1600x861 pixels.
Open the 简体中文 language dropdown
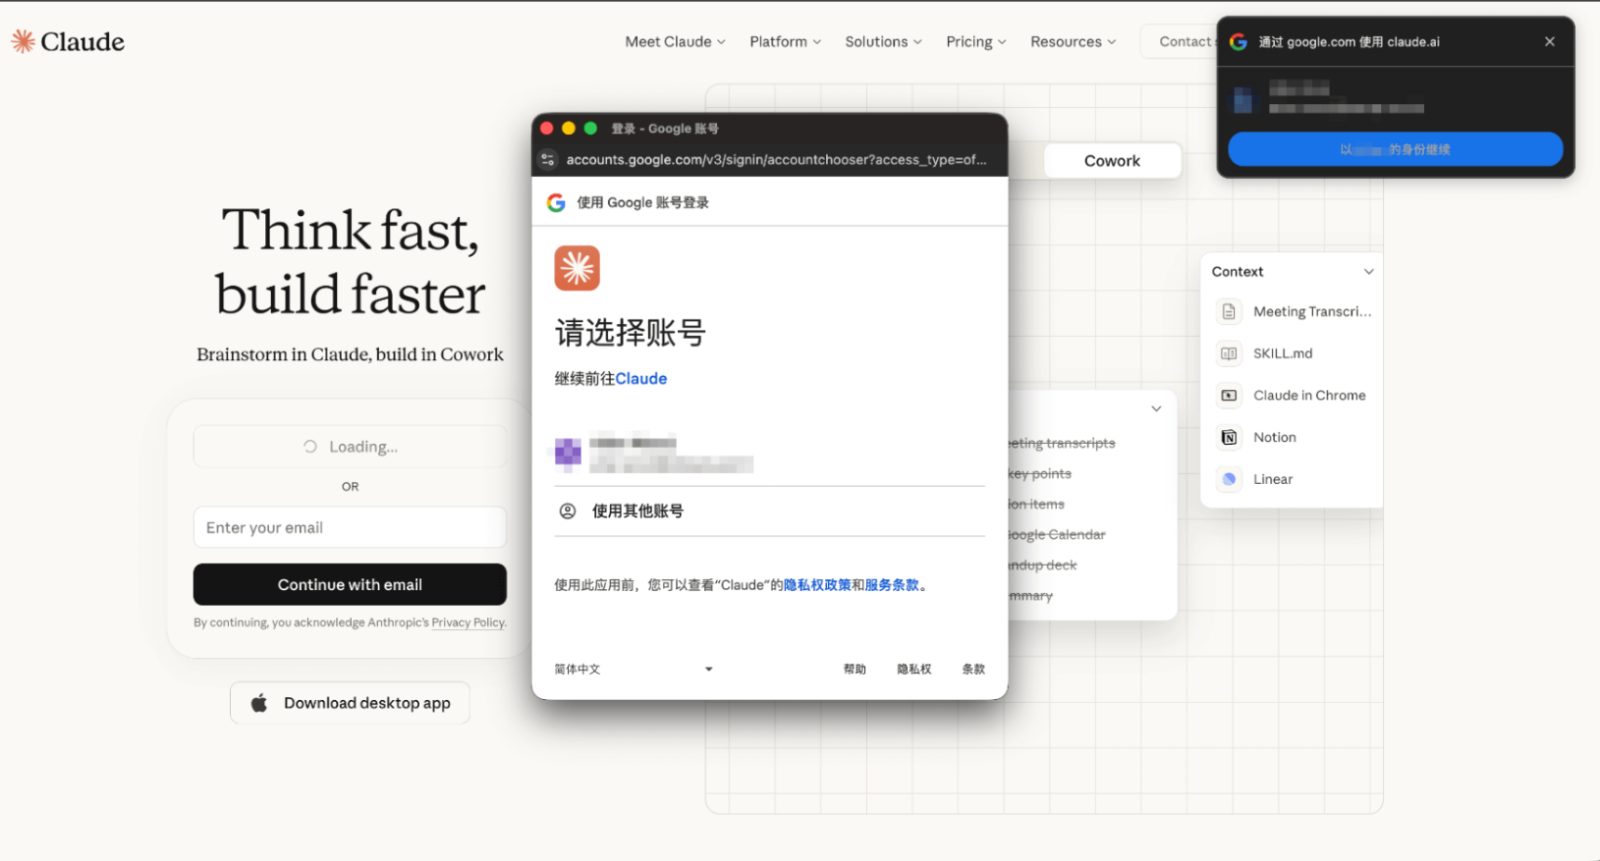click(x=634, y=669)
